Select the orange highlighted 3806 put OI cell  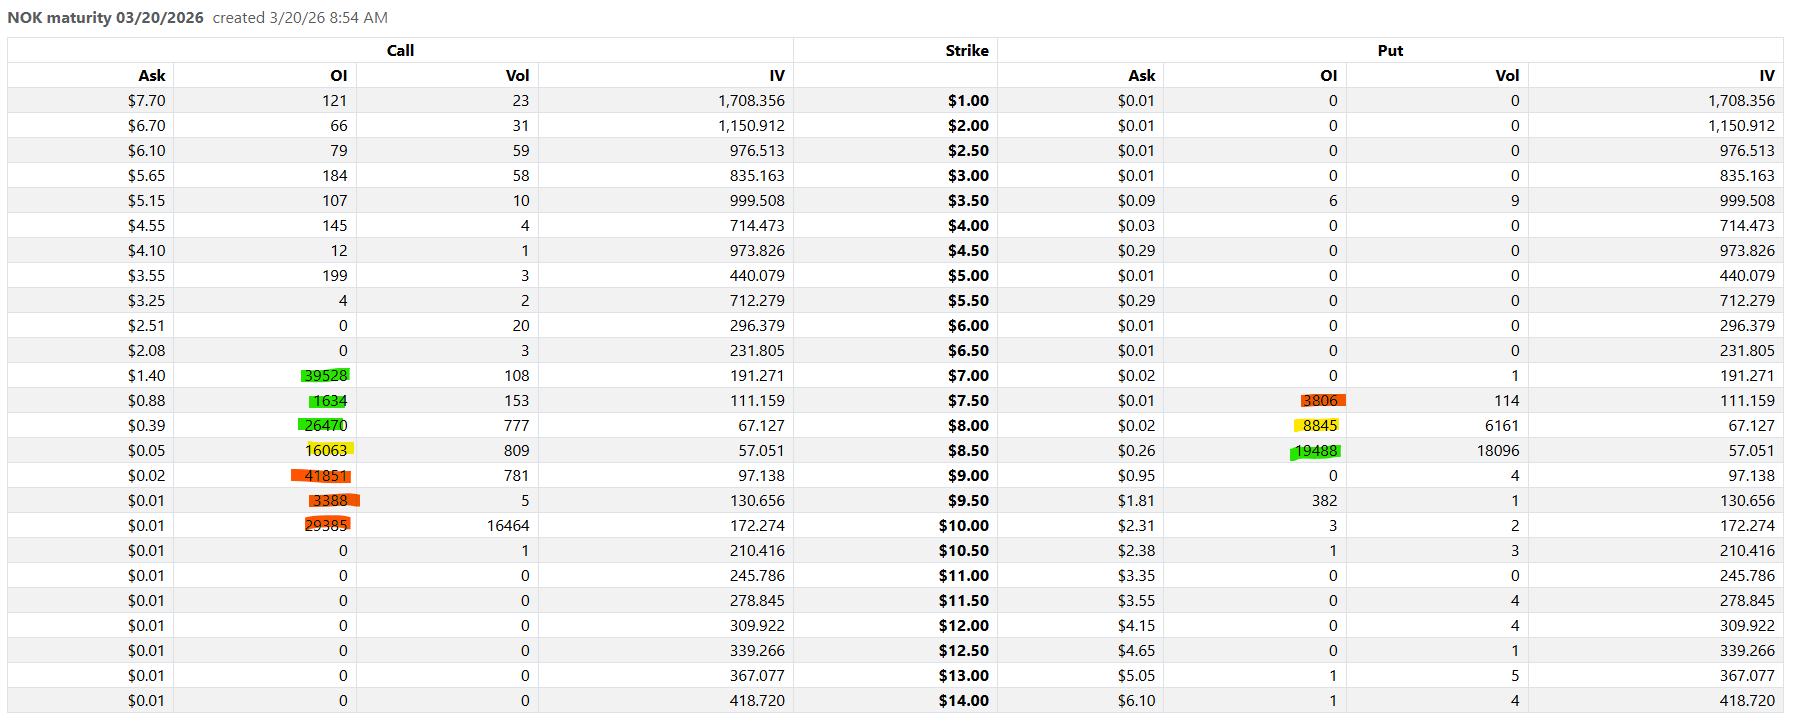1320,401
